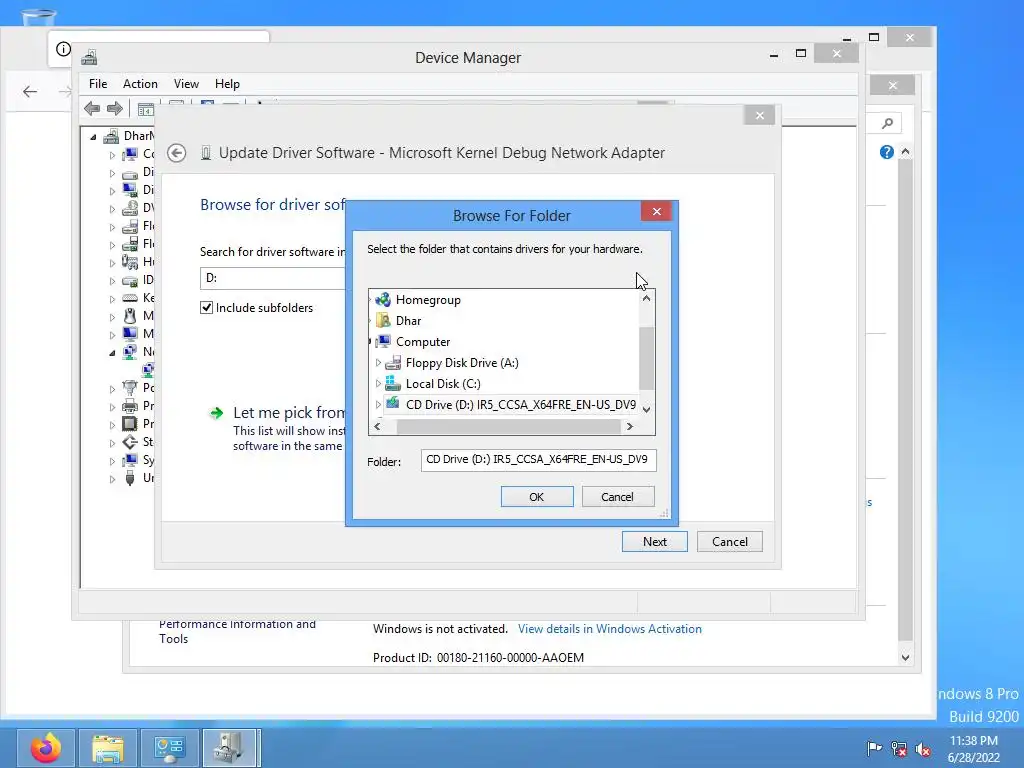Open File Explorer from the taskbar
Image resolution: width=1024 pixels, height=768 pixels.
(108, 748)
